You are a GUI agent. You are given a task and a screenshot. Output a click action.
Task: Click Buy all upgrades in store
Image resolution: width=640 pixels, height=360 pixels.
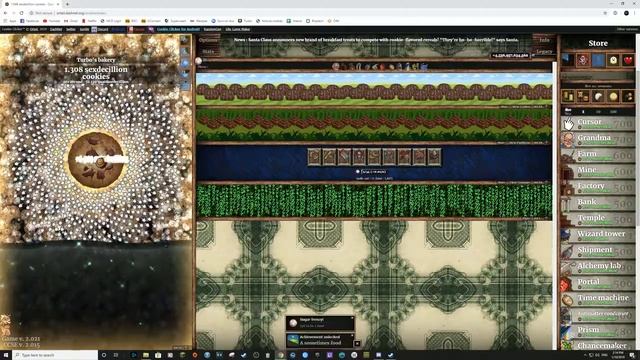(x=598, y=86)
